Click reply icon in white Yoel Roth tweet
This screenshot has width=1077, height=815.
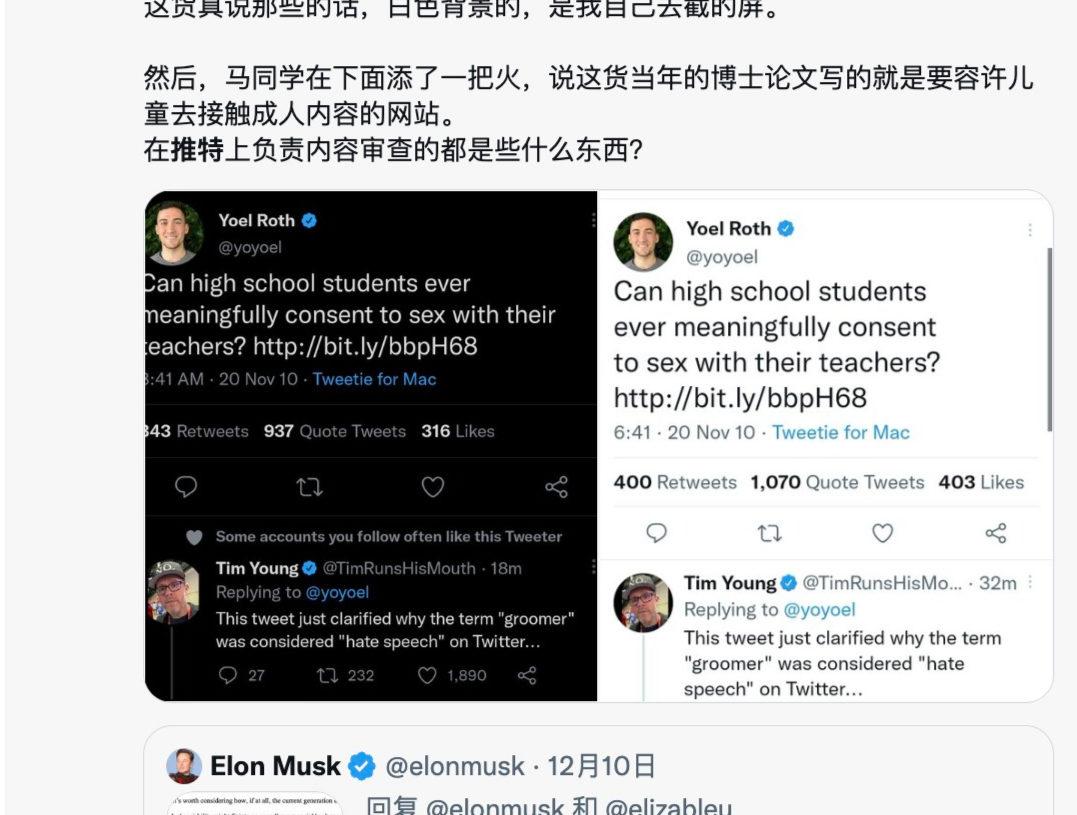coord(656,533)
